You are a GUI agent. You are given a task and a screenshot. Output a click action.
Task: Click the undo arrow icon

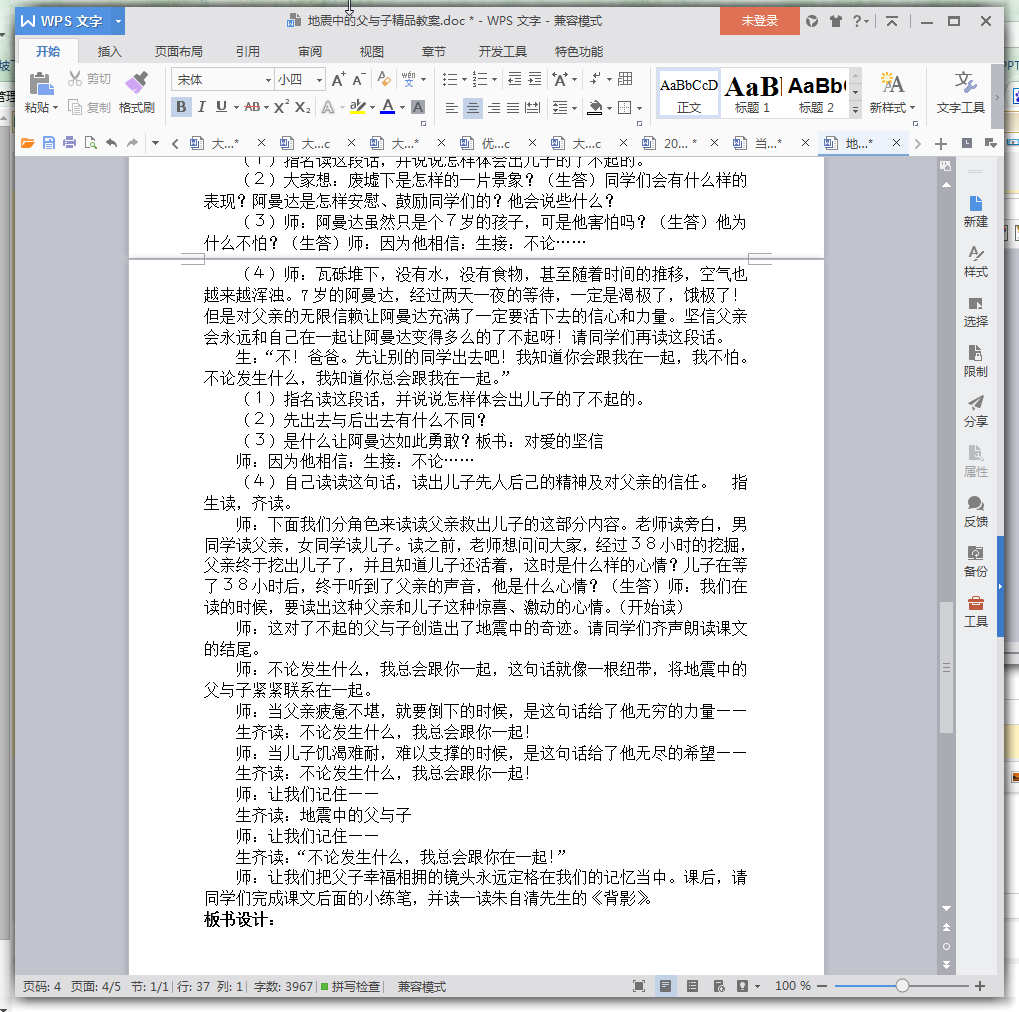[112, 143]
